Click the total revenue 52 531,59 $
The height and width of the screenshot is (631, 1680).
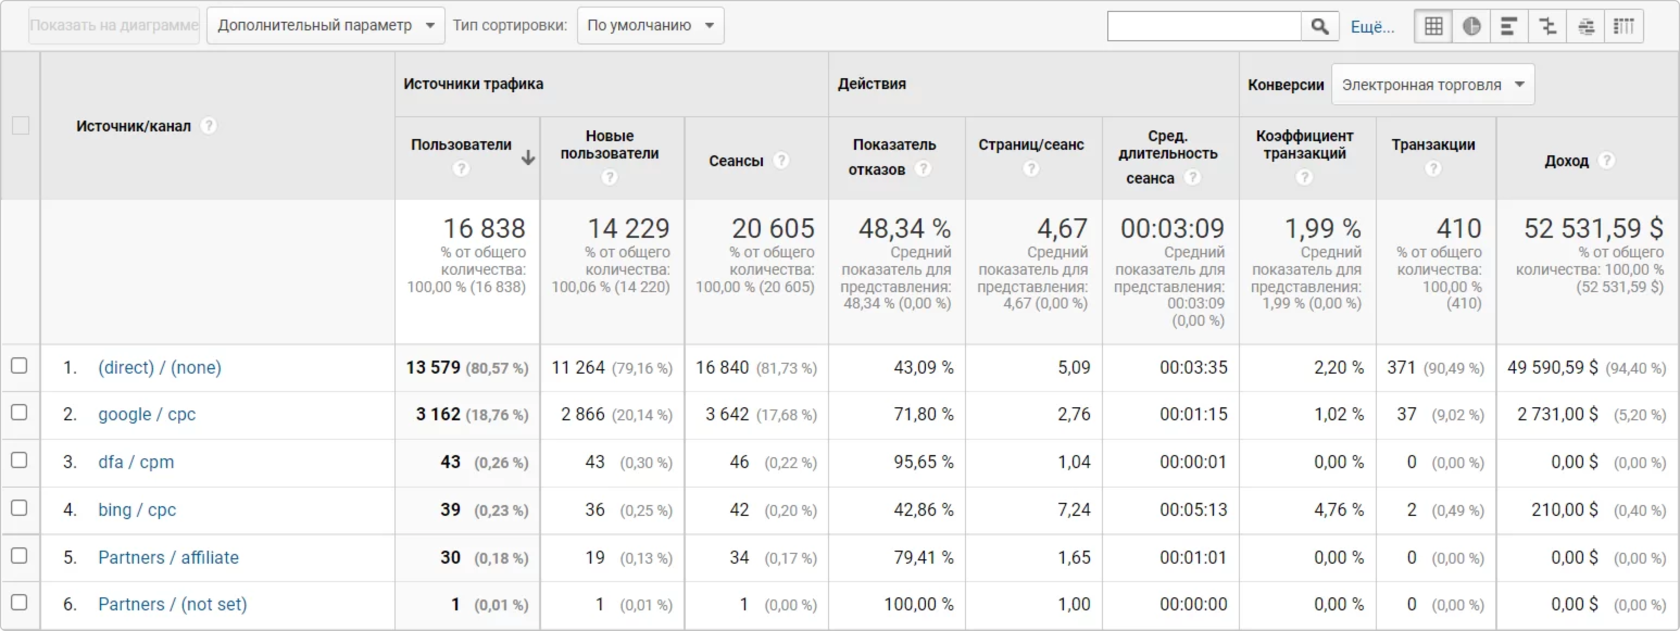(1593, 229)
